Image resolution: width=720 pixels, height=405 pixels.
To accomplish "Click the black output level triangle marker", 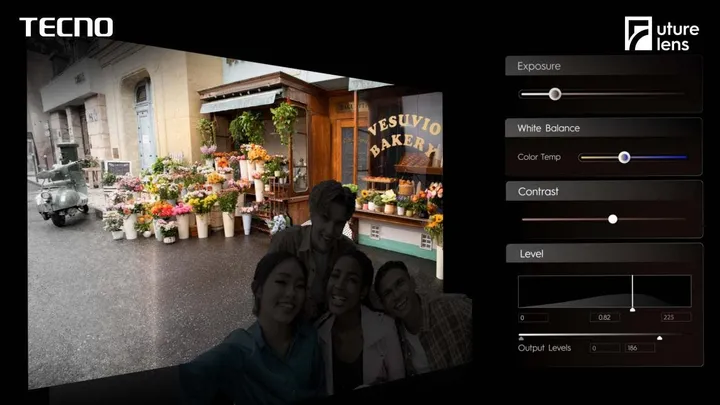I will 521,339.
